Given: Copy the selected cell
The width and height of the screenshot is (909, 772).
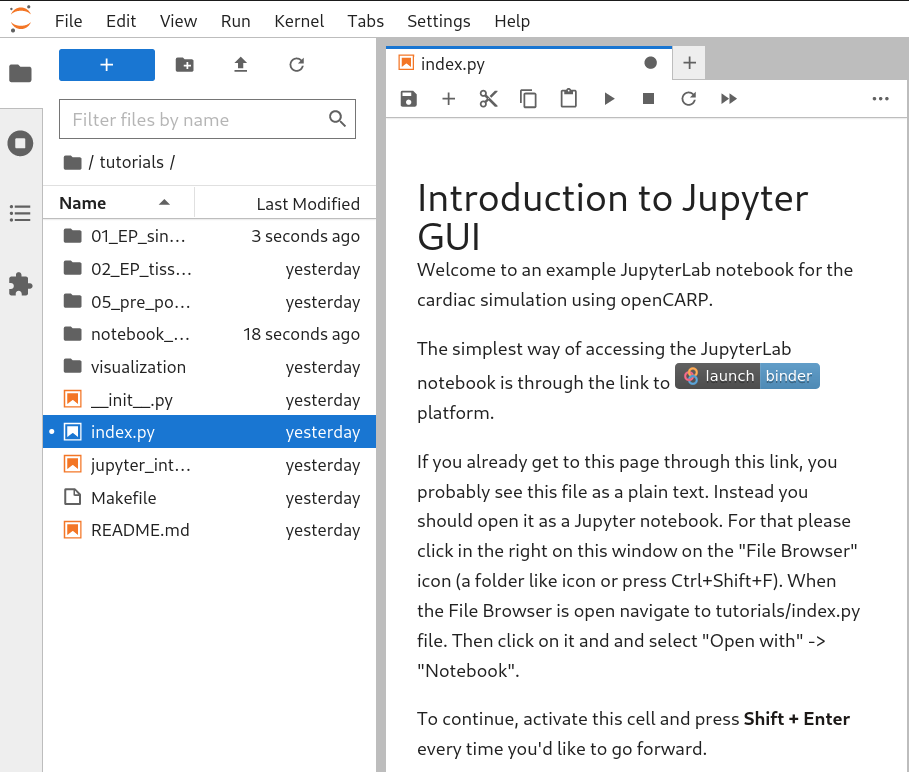Looking at the screenshot, I should click(528, 99).
